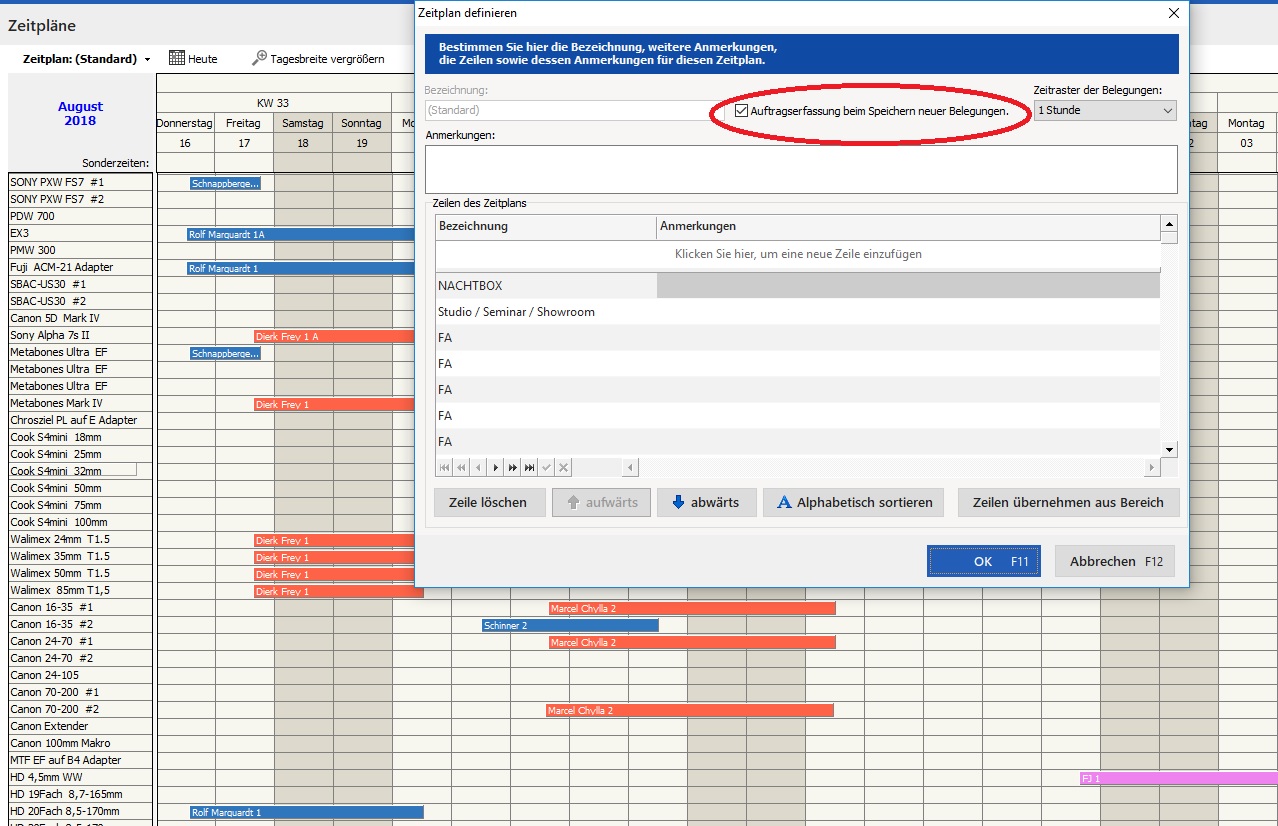The width and height of the screenshot is (1278, 826).
Task: Select Canon Extender row label
Action: click(x=81, y=726)
